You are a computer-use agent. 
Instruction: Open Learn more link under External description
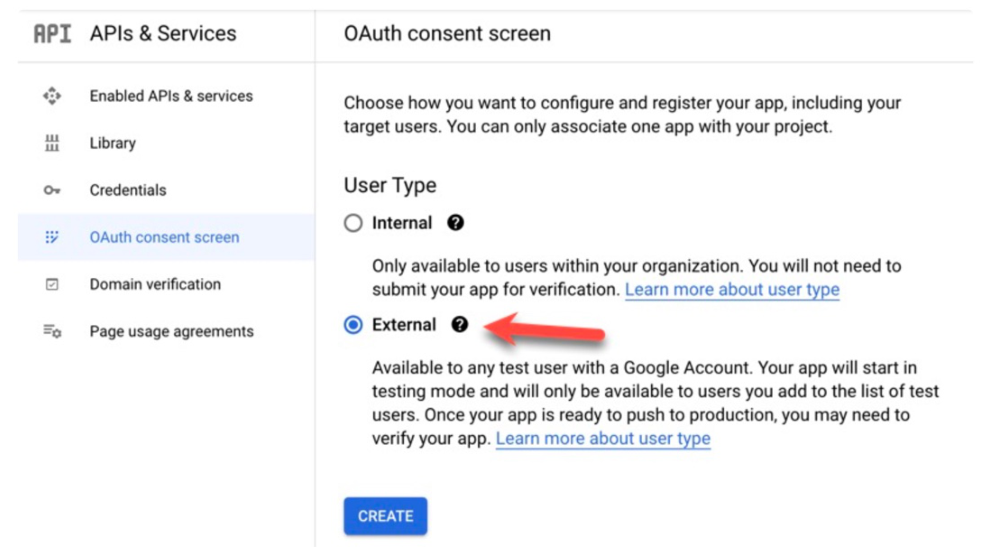coord(603,439)
